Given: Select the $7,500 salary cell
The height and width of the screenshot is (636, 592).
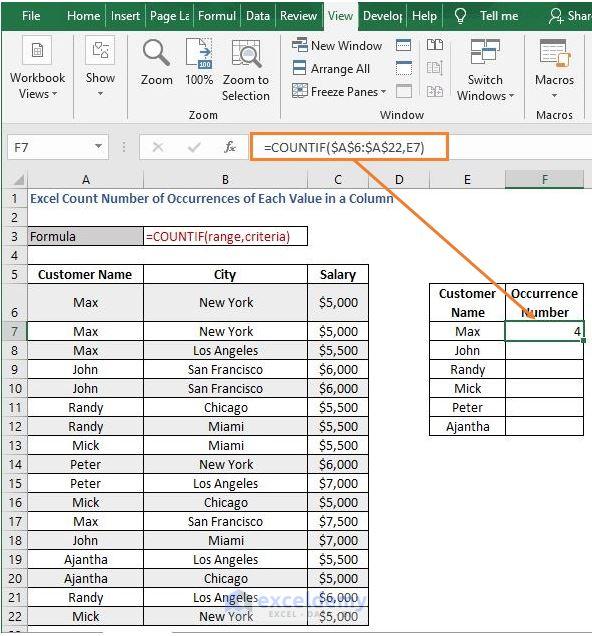Looking at the screenshot, I should click(338, 522).
